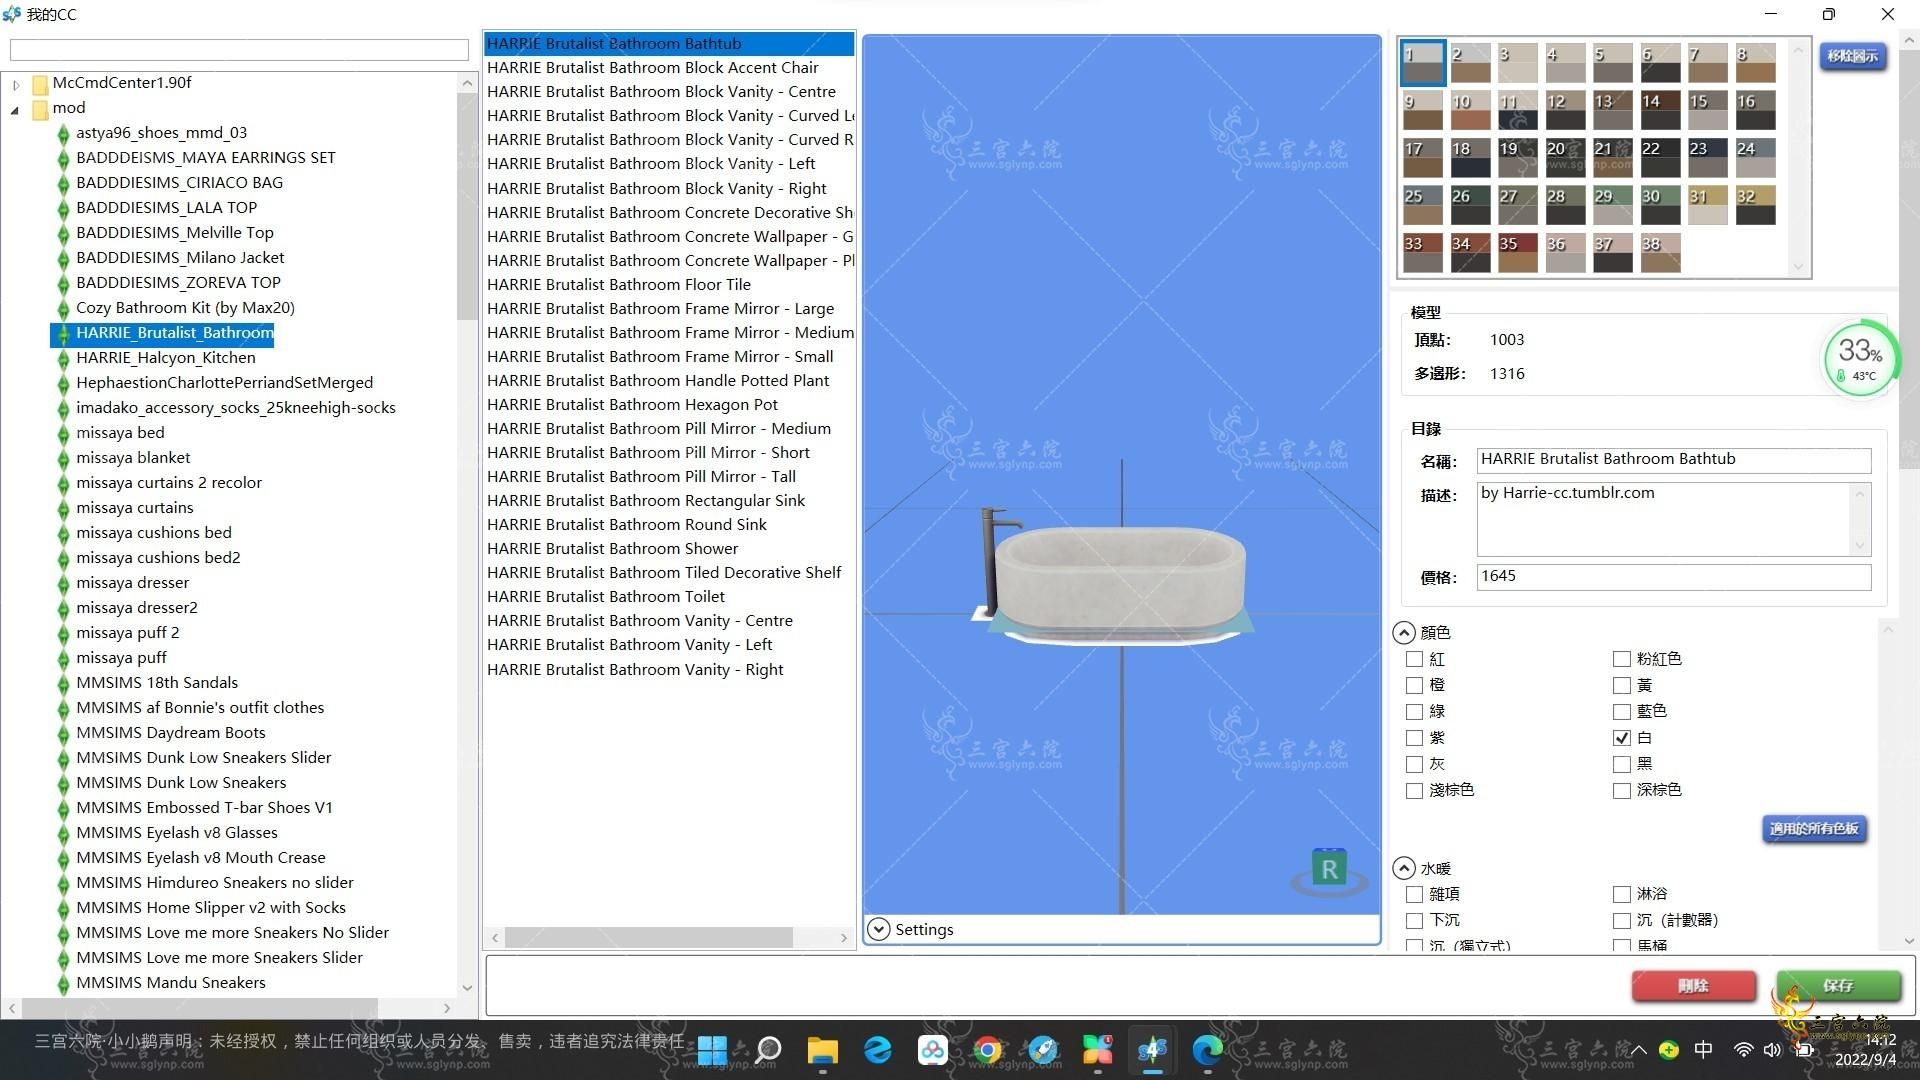Click plumbob icon beside Cozy Bathroom Kit

pos(63,308)
